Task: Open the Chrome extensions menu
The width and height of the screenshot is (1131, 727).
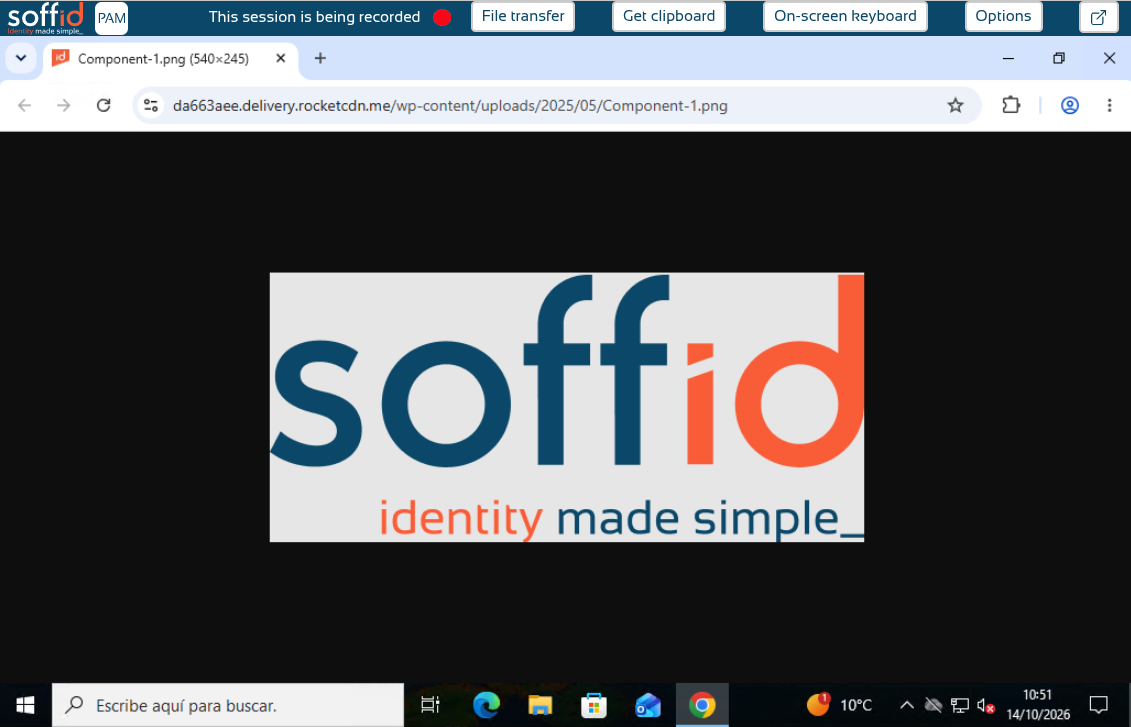Action: [1011, 106]
